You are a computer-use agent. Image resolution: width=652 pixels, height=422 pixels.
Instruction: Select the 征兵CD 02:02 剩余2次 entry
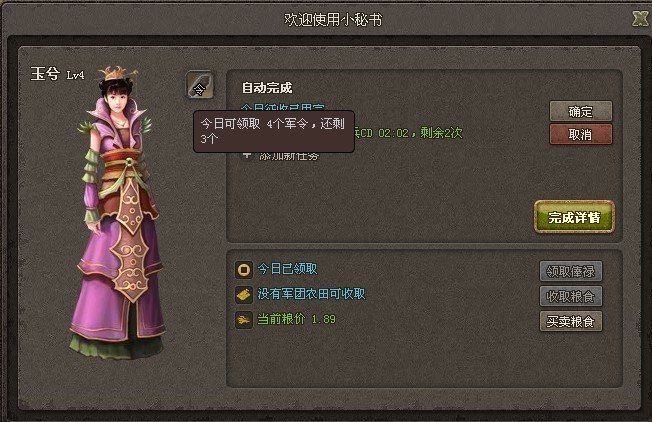coord(408,133)
